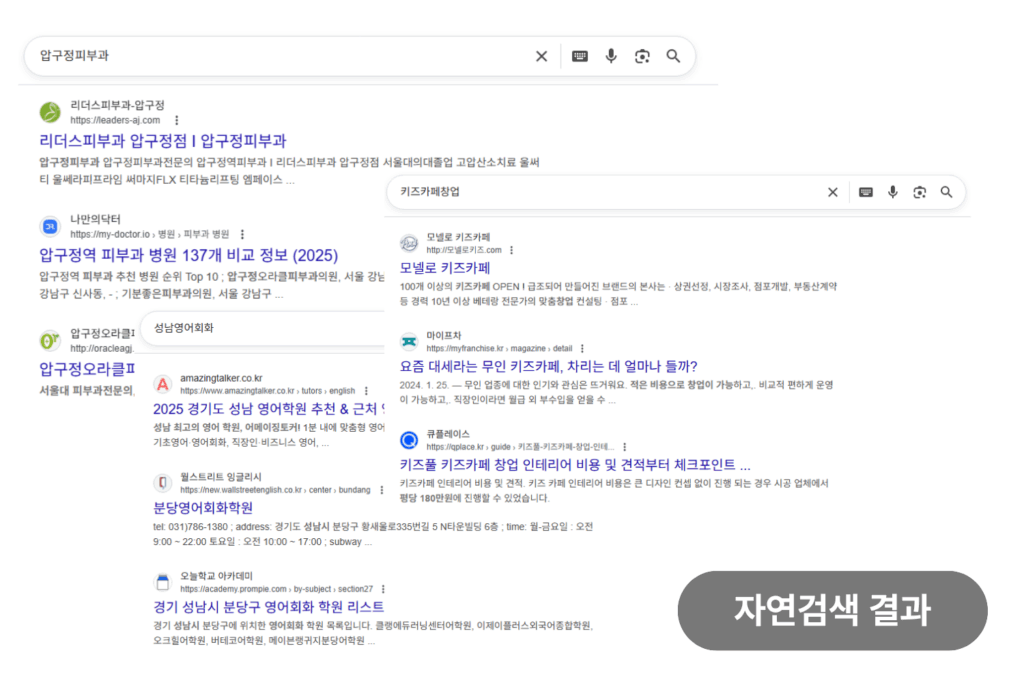The width and height of the screenshot is (1024, 683).
Task: Click magnifier search icon in 압구정피부과 bar
Action: click(674, 56)
